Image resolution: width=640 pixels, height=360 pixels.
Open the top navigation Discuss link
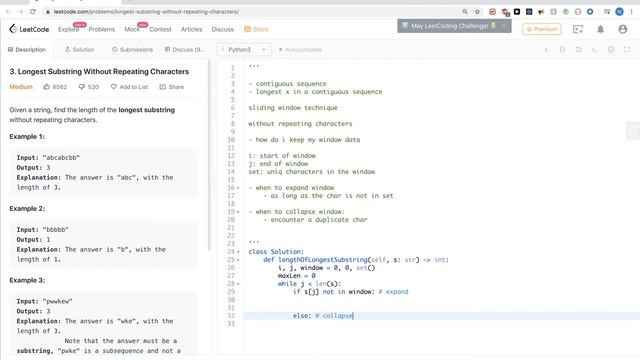(x=222, y=29)
